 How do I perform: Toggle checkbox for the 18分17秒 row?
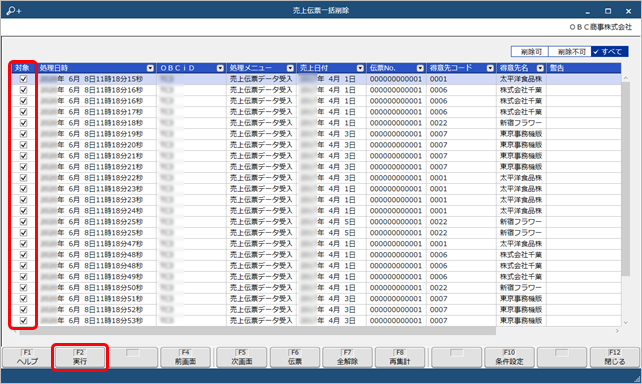tap(23, 112)
